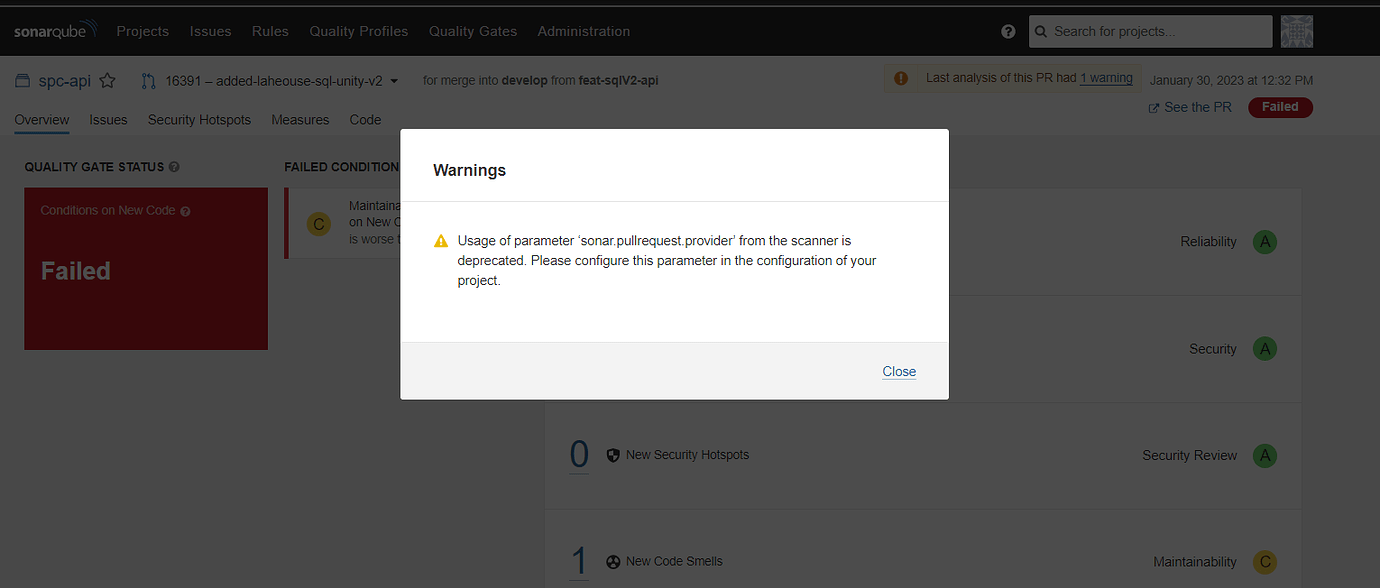Expand the pull request 16391 selector dropdown
Image resolution: width=1380 pixels, height=588 pixels.
393,81
